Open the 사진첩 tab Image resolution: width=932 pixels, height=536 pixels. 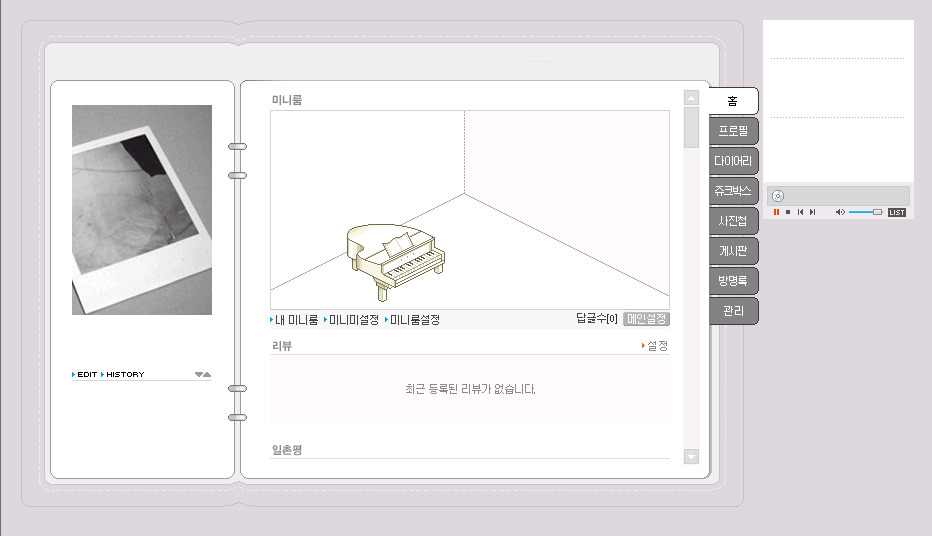tap(733, 221)
